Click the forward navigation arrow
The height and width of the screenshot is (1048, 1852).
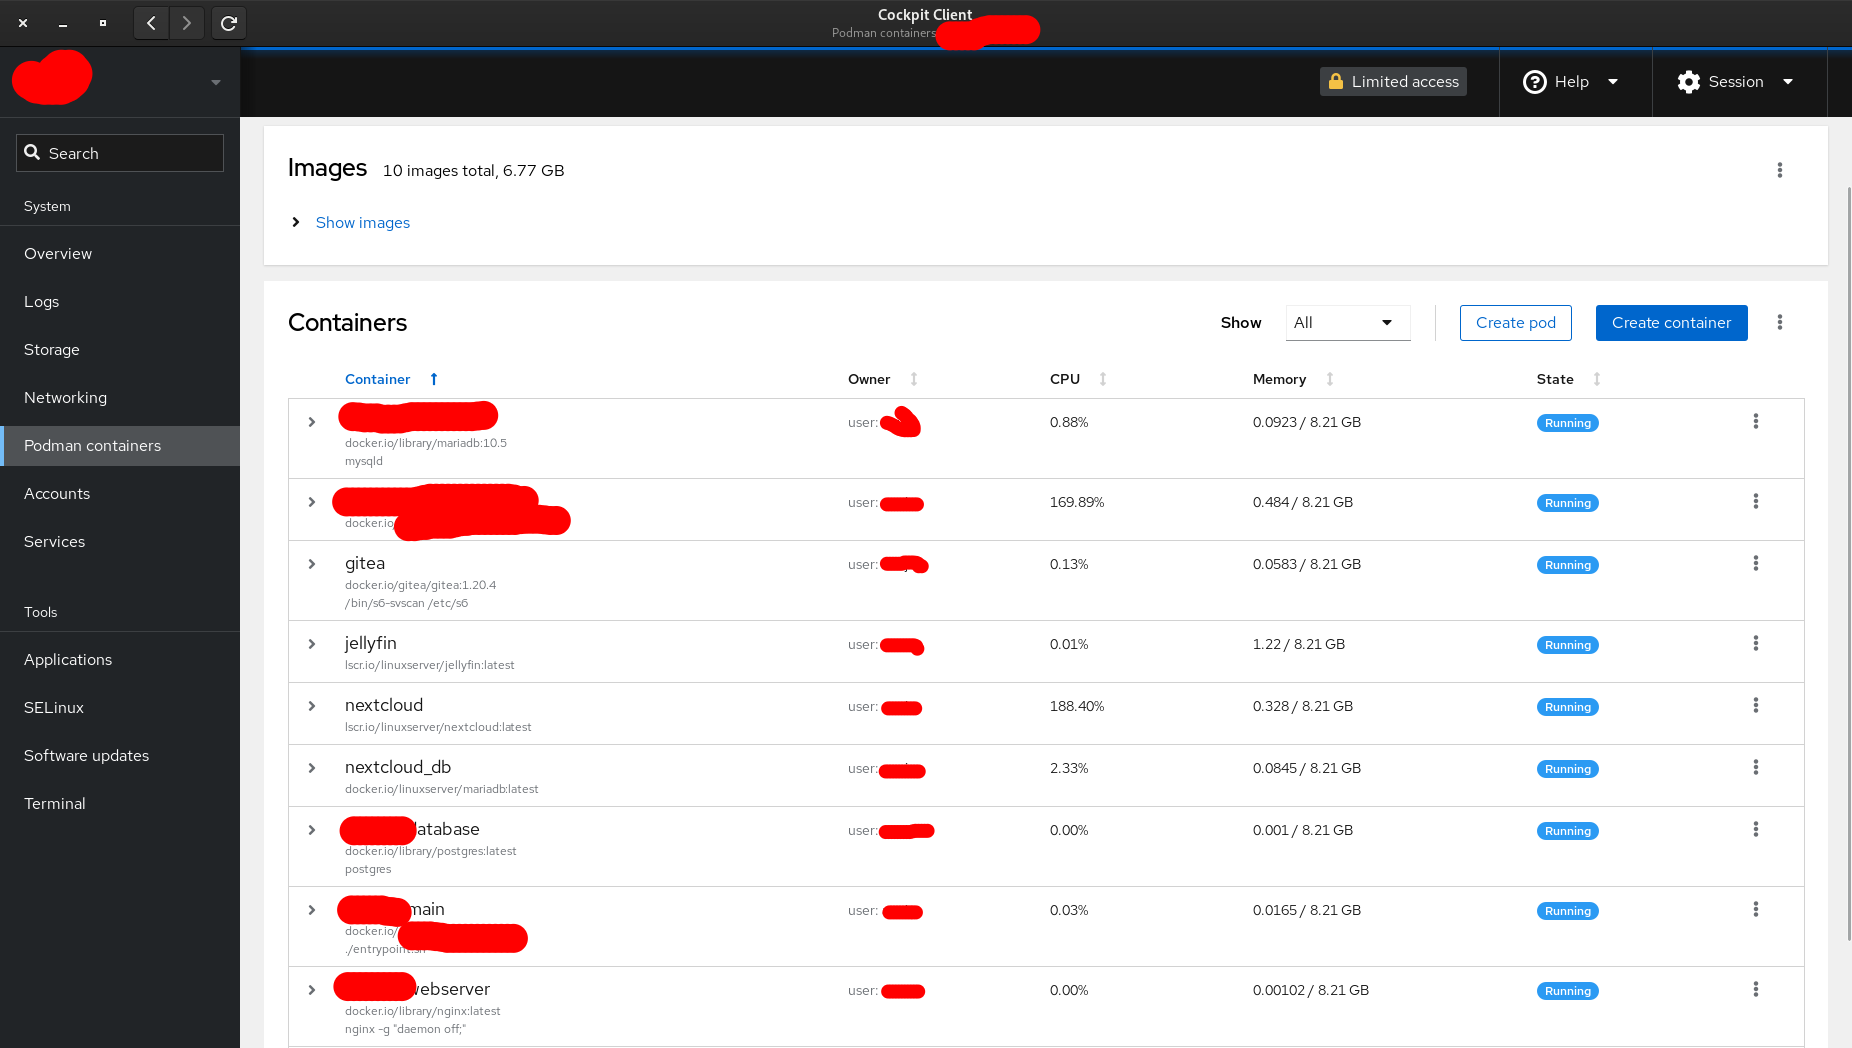point(187,23)
